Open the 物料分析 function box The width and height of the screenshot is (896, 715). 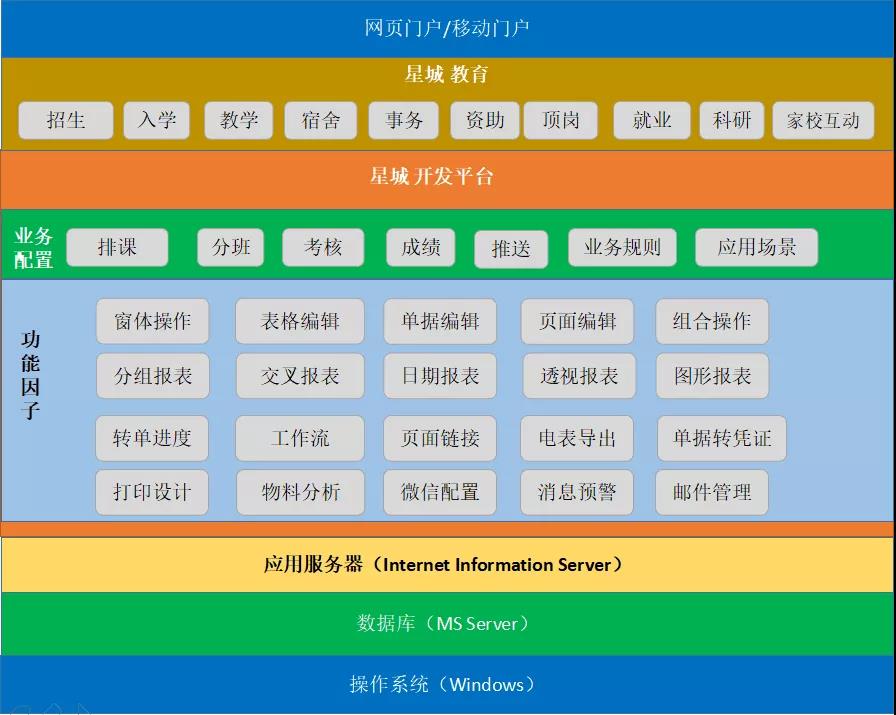[x=301, y=492]
